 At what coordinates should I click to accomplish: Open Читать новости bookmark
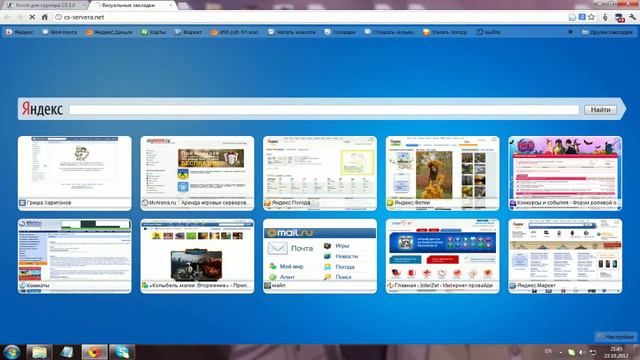[x=291, y=32]
